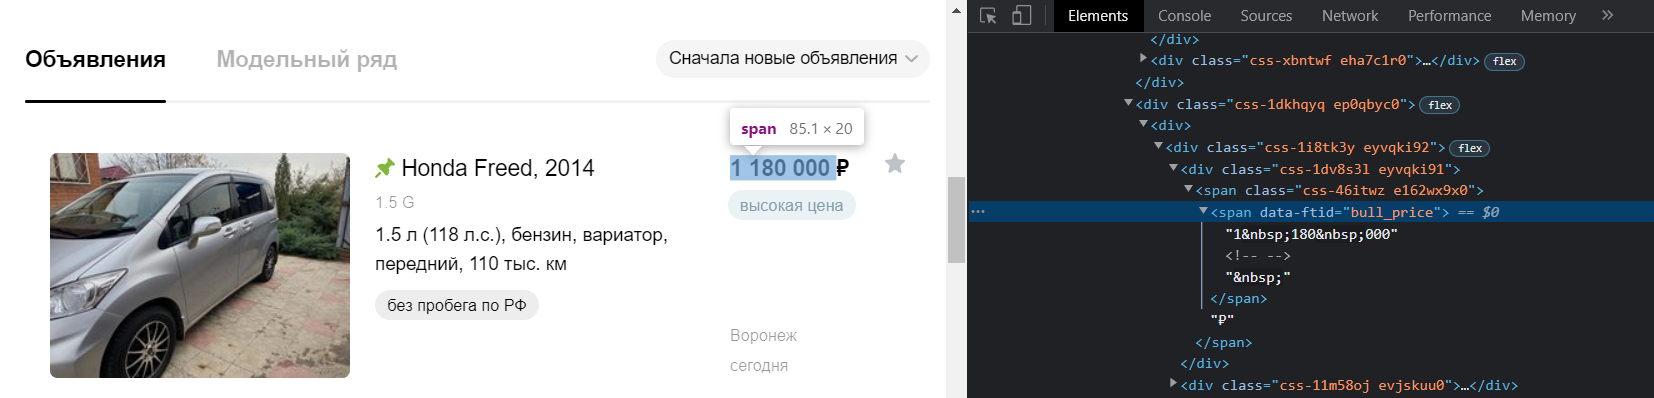
Task: Switch to the Elements tab
Action: [x=1097, y=16]
